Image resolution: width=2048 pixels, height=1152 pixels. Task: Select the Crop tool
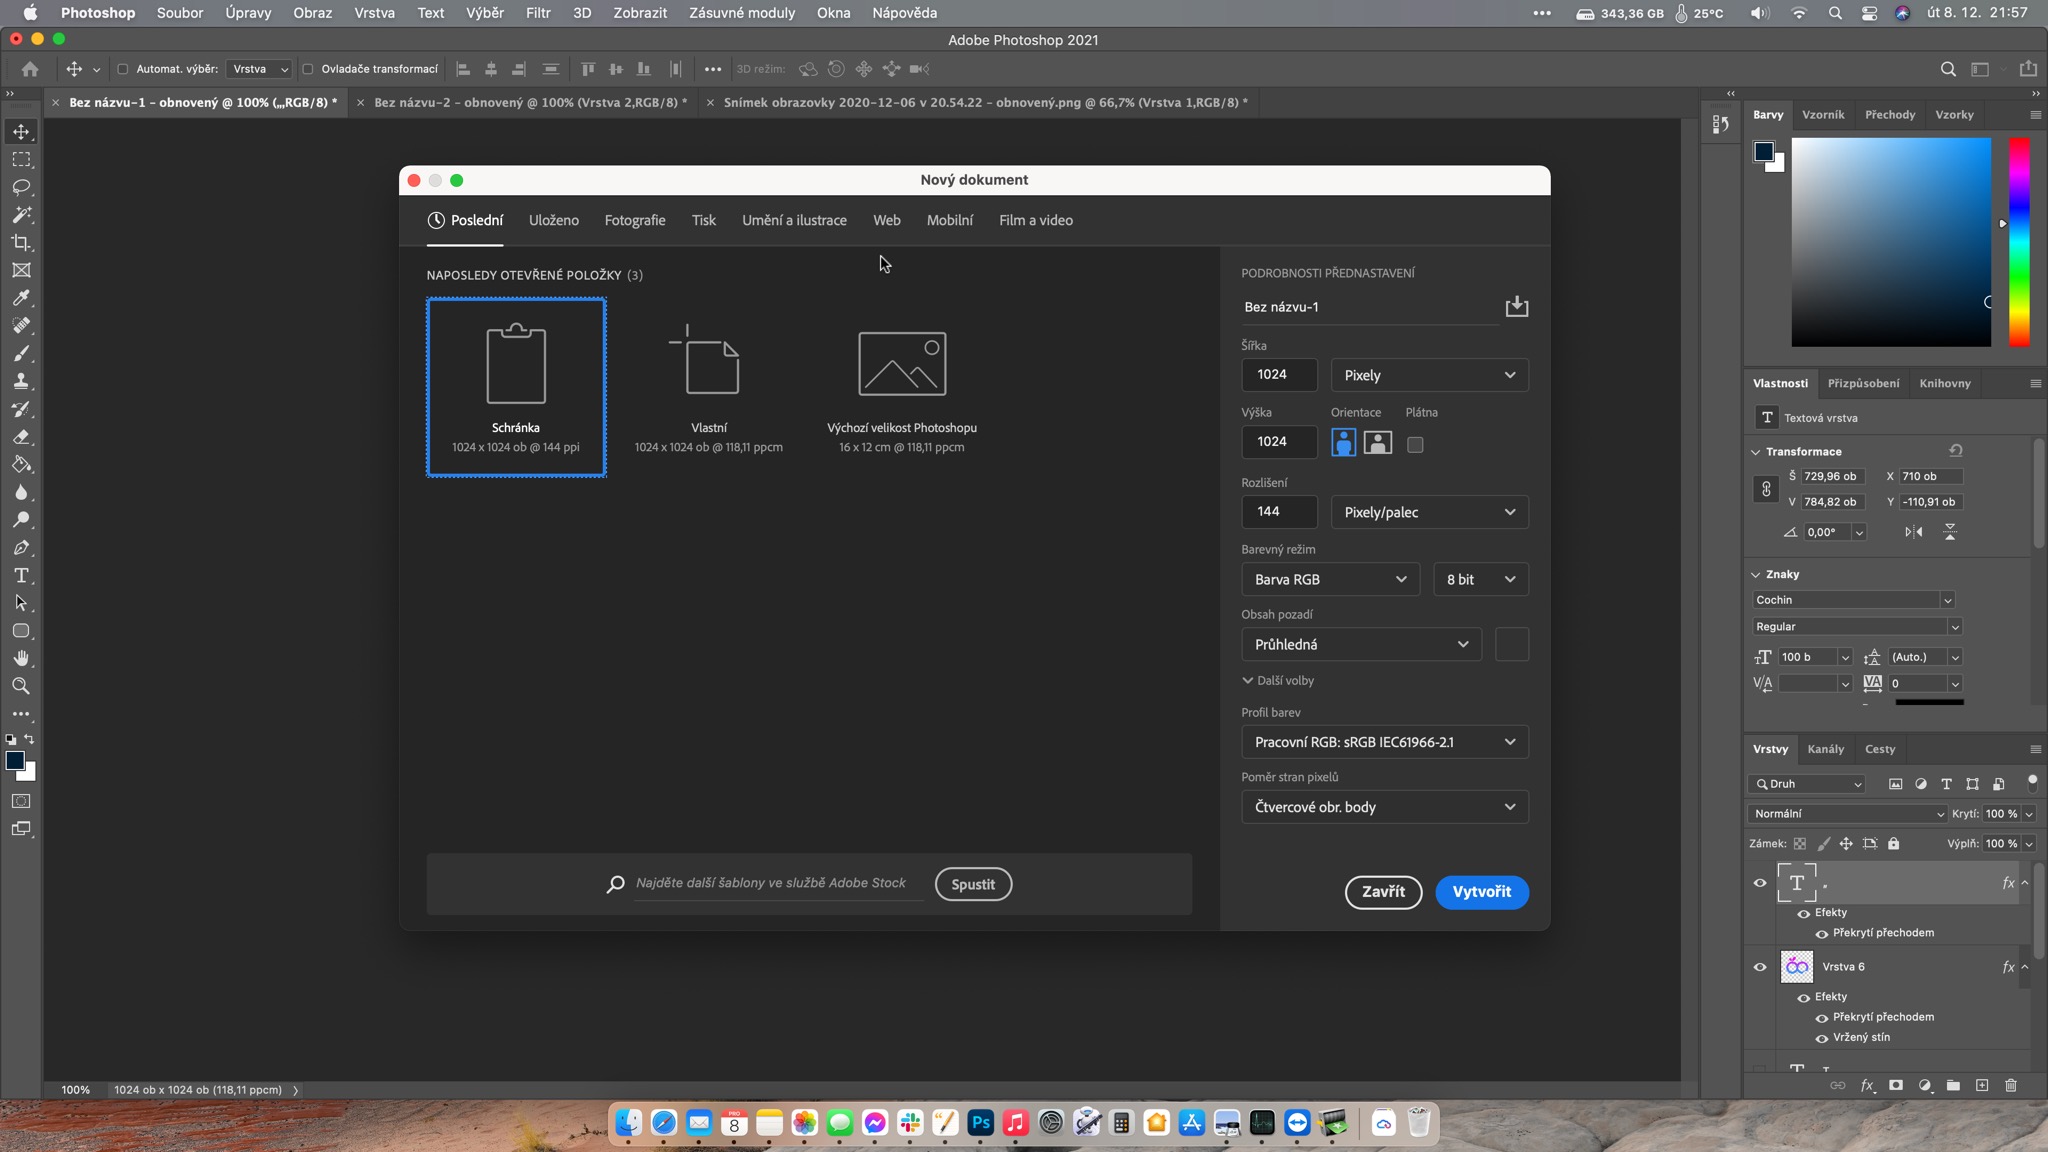(x=21, y=243)
